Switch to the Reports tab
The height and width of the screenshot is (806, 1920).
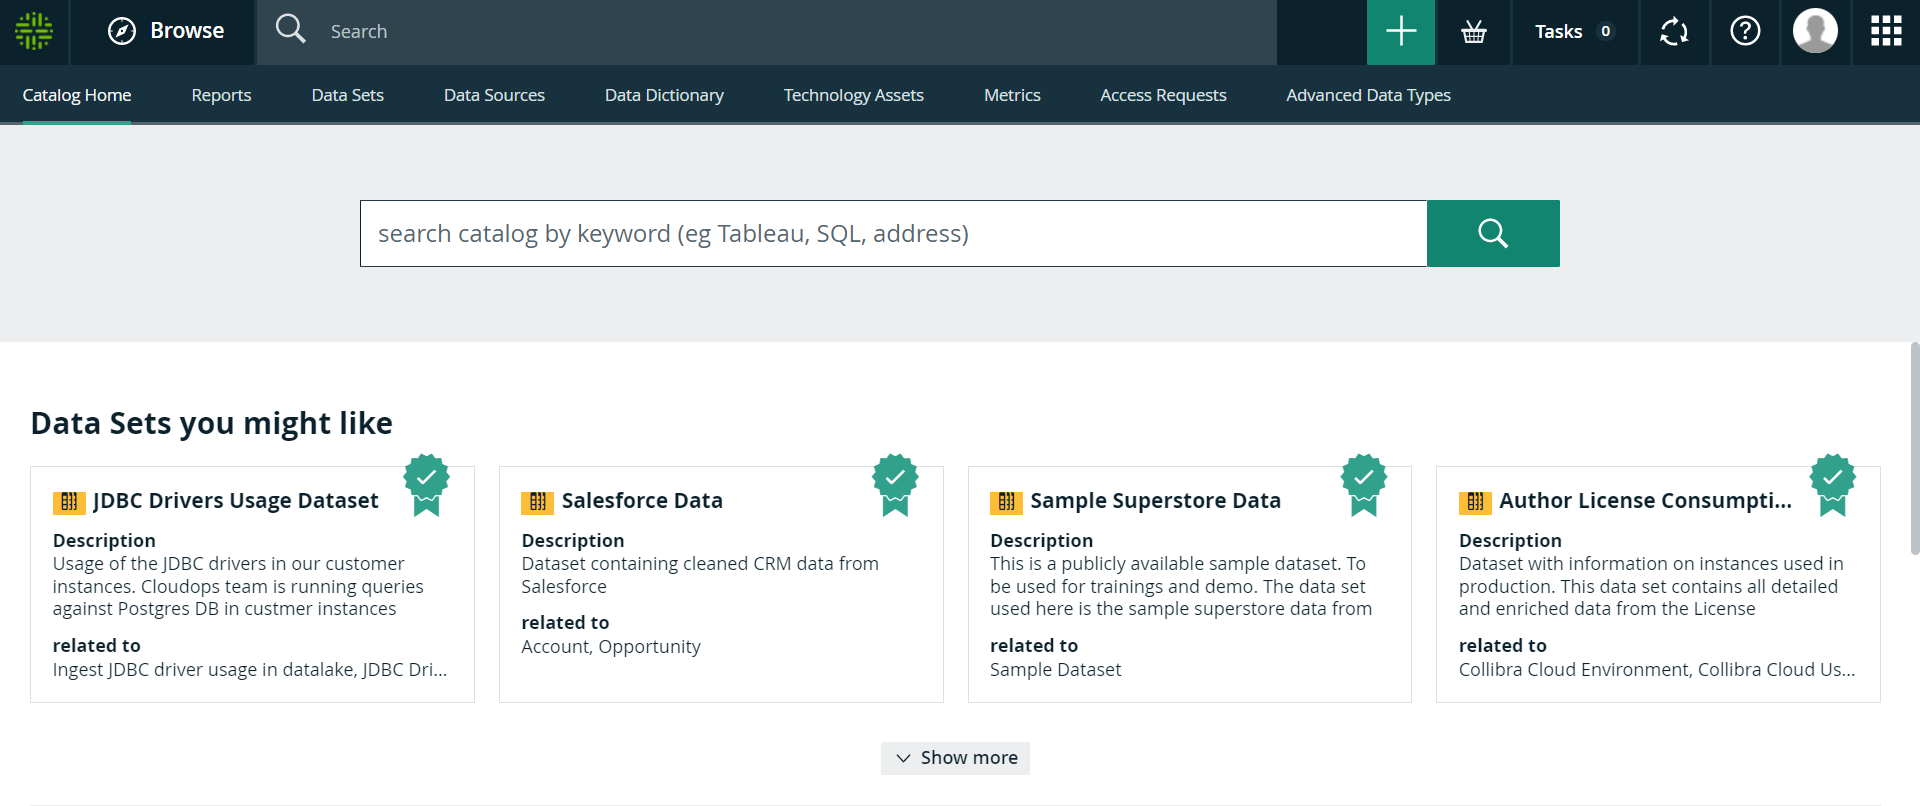pyautogui.click(x=221, y=95)
